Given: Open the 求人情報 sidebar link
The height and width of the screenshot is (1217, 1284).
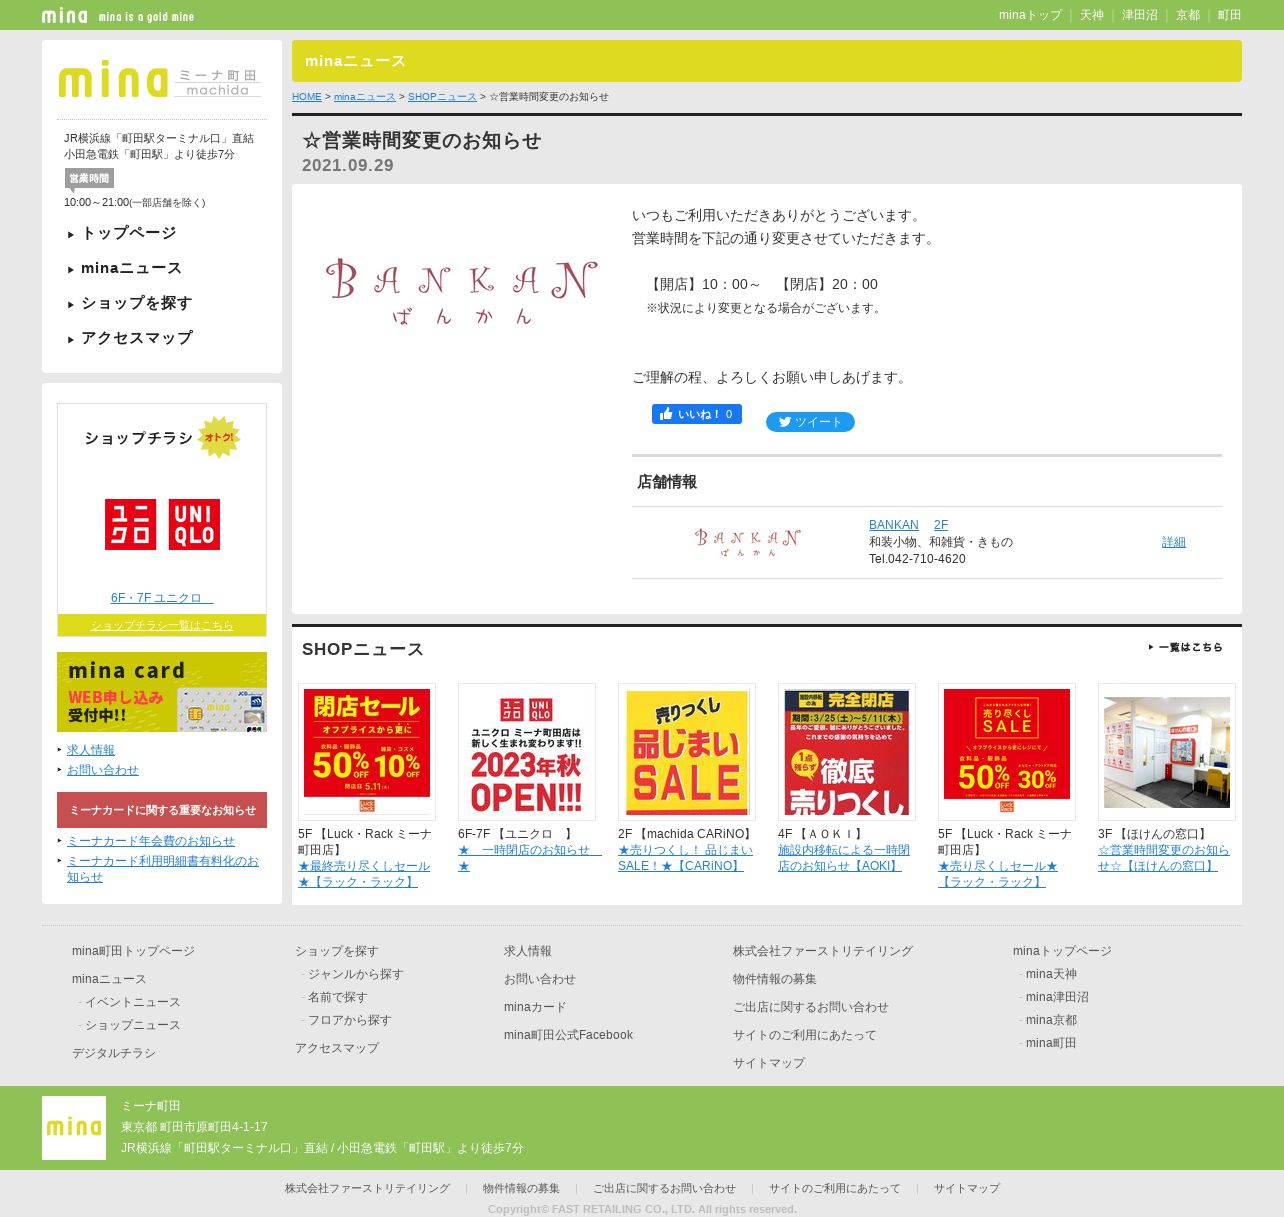Looking at the screenshot, I should [x=91, y=750].
